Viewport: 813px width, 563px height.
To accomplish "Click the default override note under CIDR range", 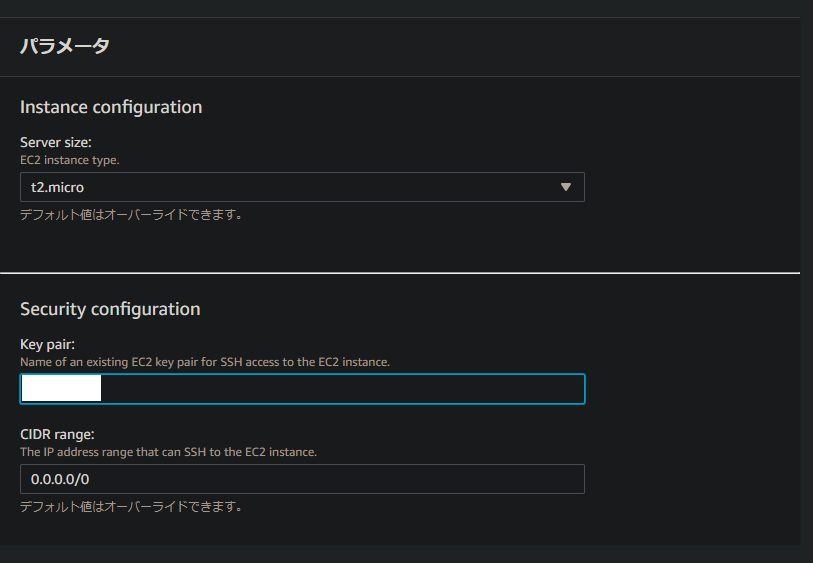I will (x=131, y=506).
